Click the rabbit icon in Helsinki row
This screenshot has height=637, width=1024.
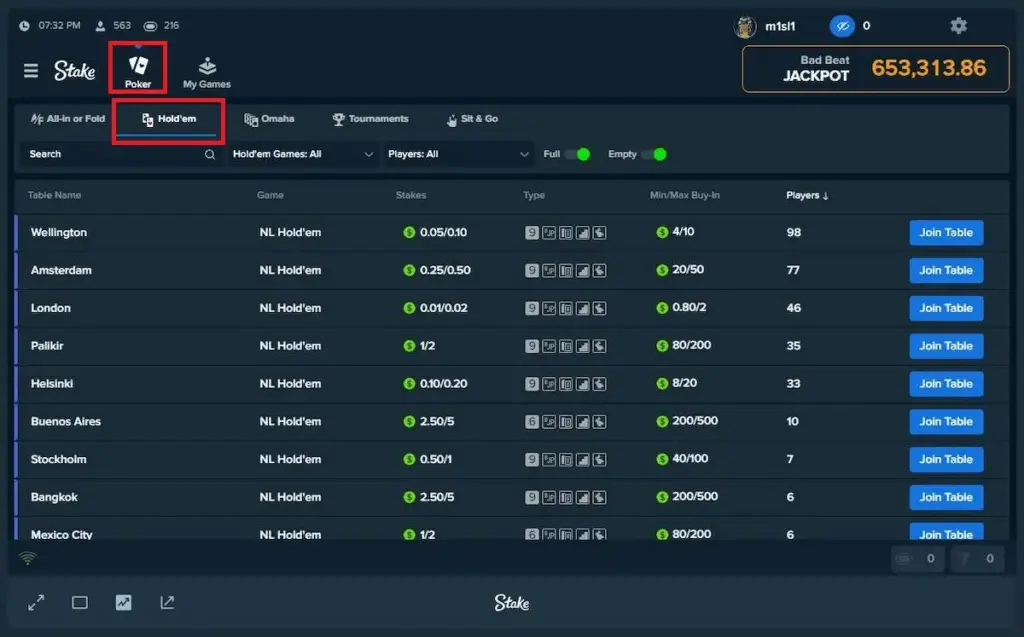click(600, 384)
